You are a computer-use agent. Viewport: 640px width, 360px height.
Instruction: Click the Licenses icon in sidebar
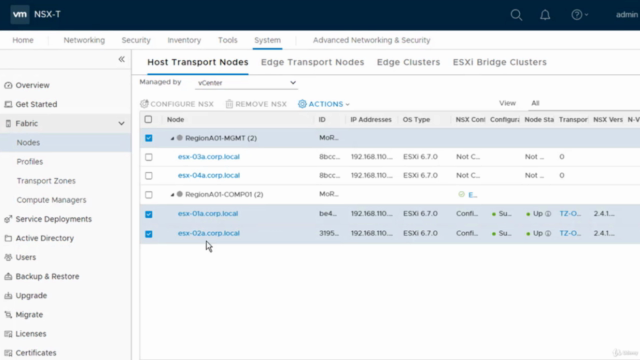coord(8,334)
